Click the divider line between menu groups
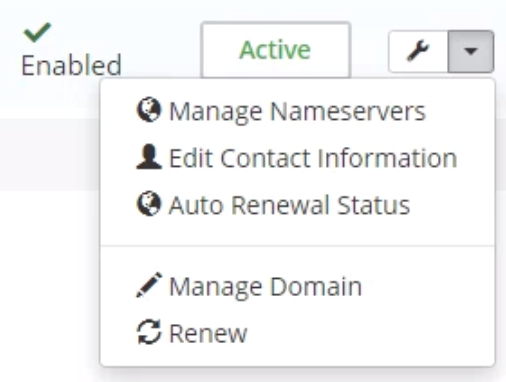Image resolution: width=506 pixels, height=382 pixels. tap(298, 246)
